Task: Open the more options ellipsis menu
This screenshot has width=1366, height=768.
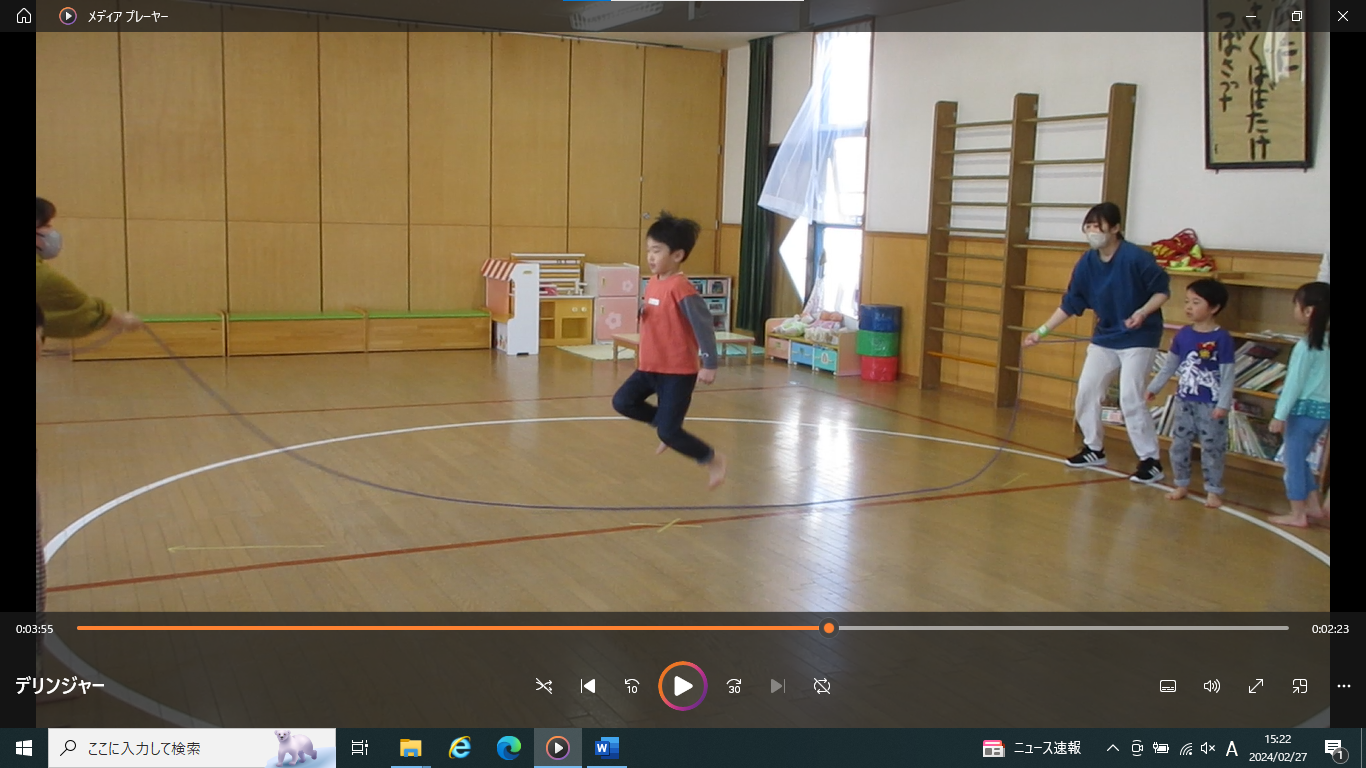Action: (1344, 686)
